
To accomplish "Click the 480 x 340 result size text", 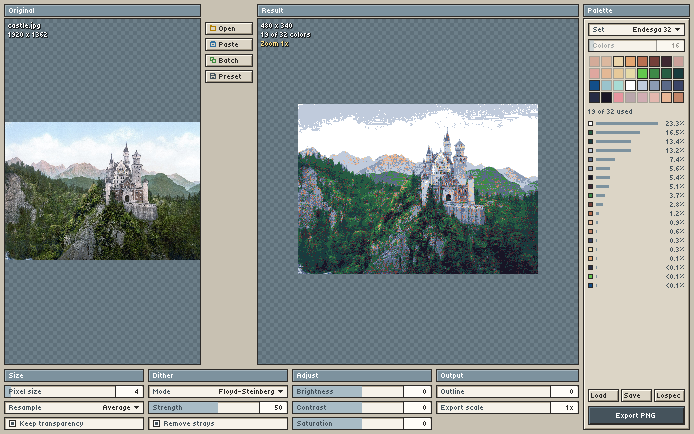I will tap(277, 26).
